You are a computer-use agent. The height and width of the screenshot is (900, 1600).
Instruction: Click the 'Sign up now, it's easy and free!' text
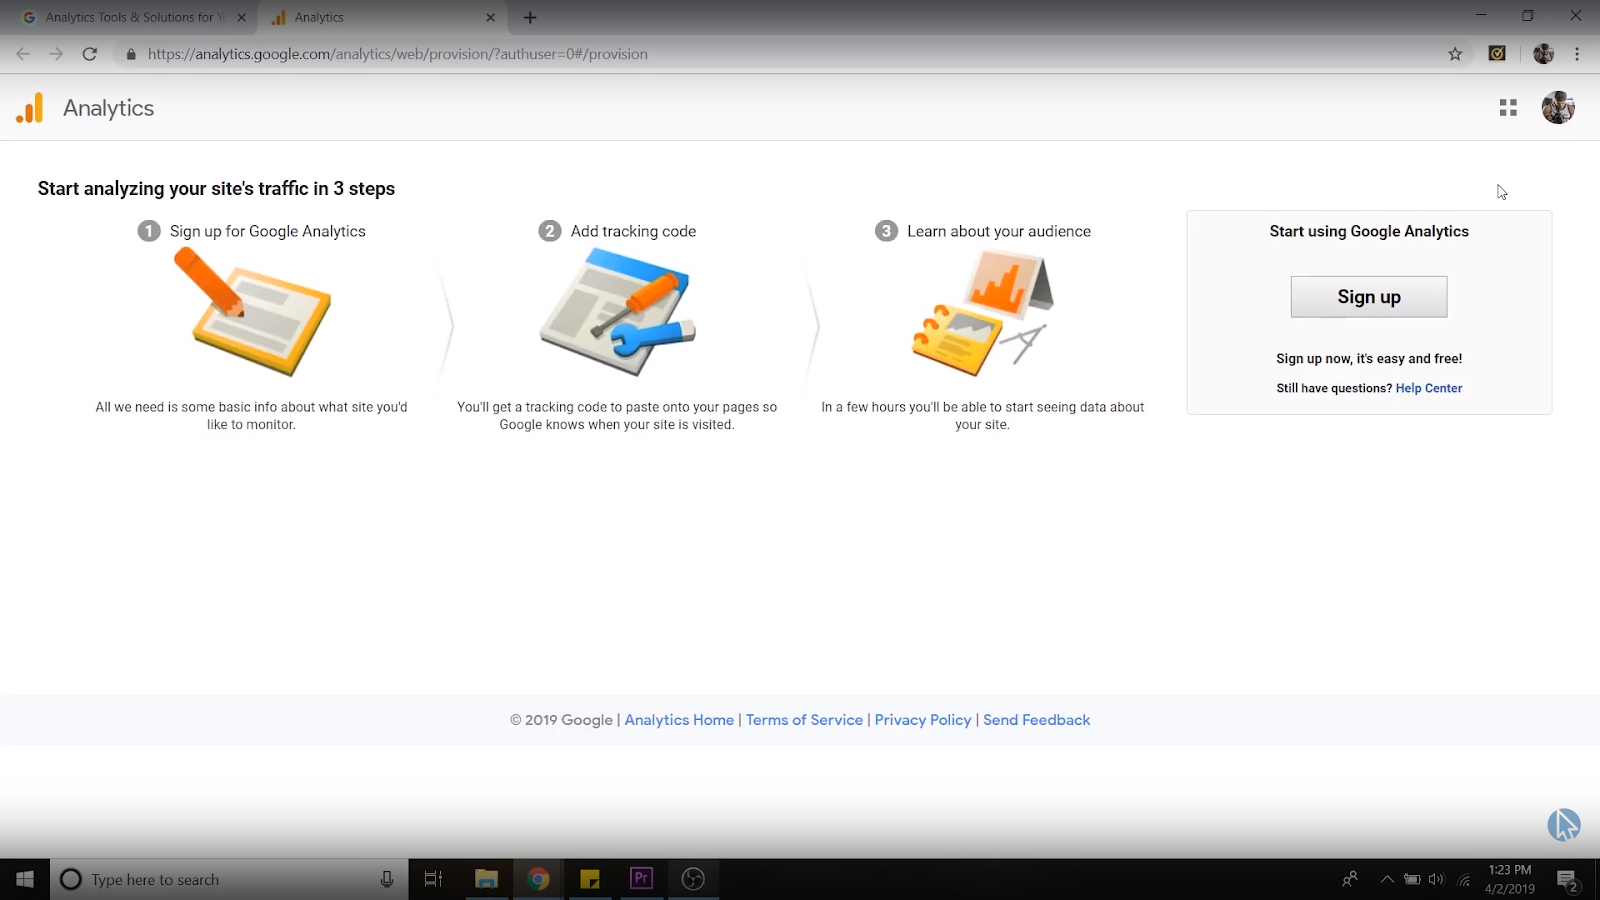[1369, 358]
